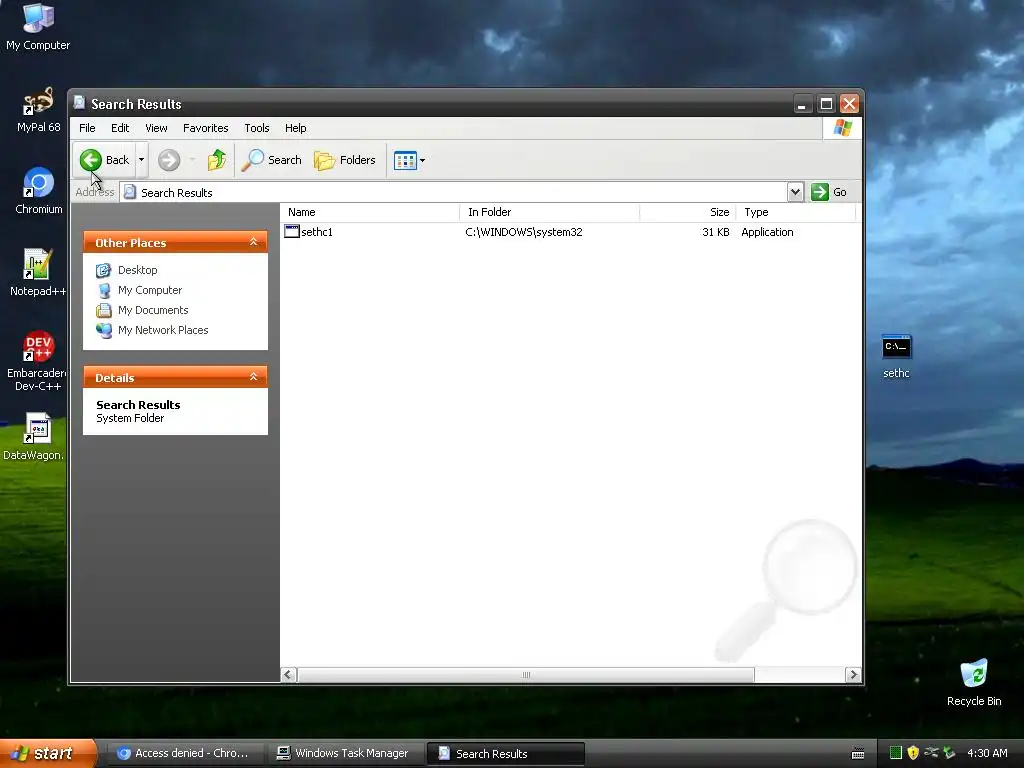The width and height of the screenshot is (1024, 768).
Task: Click the on-screen keyboard tray icon
Action: point(858,754)
